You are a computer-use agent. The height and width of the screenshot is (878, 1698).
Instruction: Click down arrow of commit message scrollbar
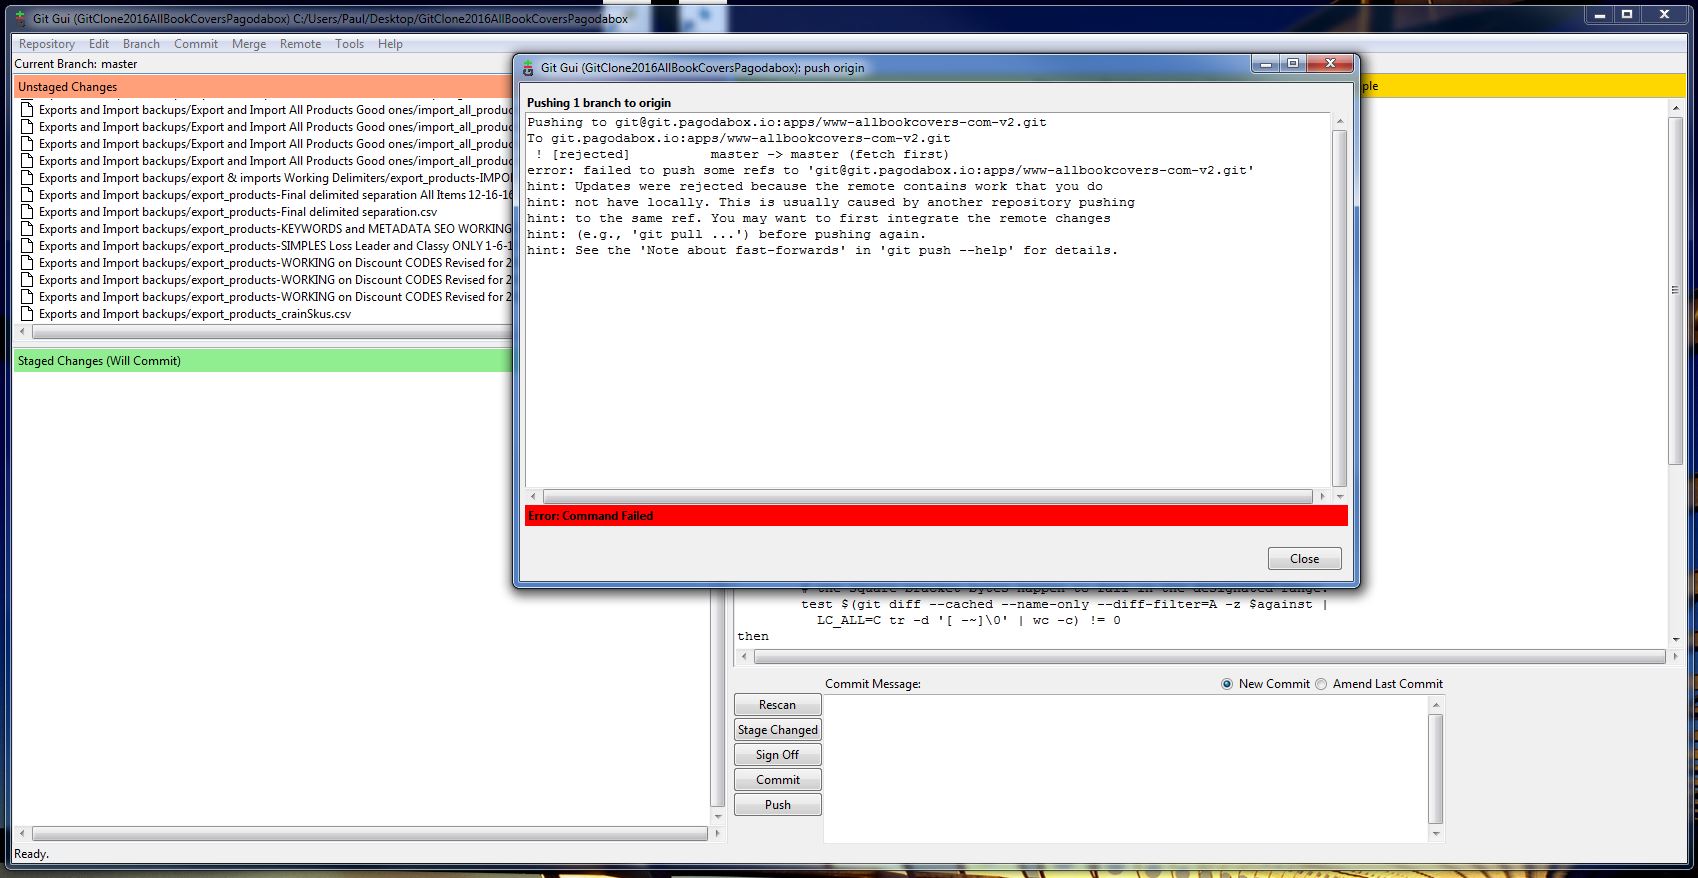click(x=1436, y=833)
